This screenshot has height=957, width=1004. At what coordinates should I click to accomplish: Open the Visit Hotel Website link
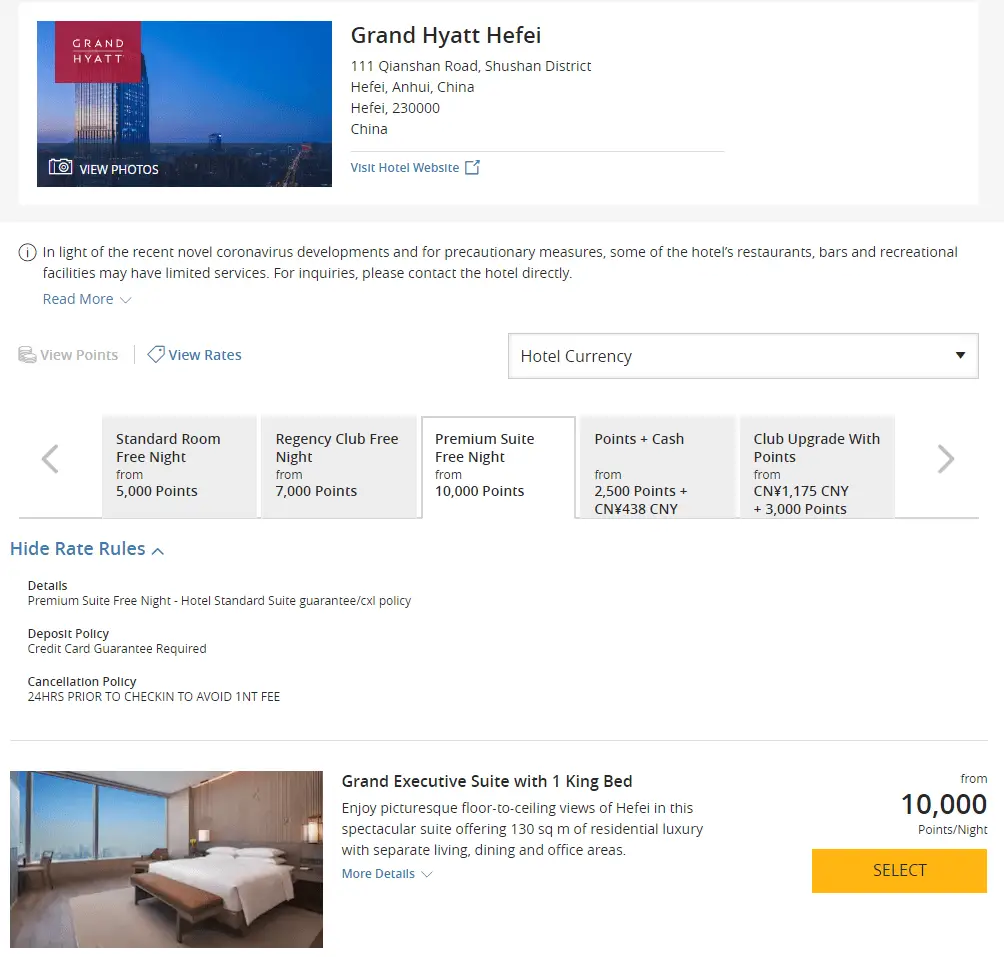point(405,168)
